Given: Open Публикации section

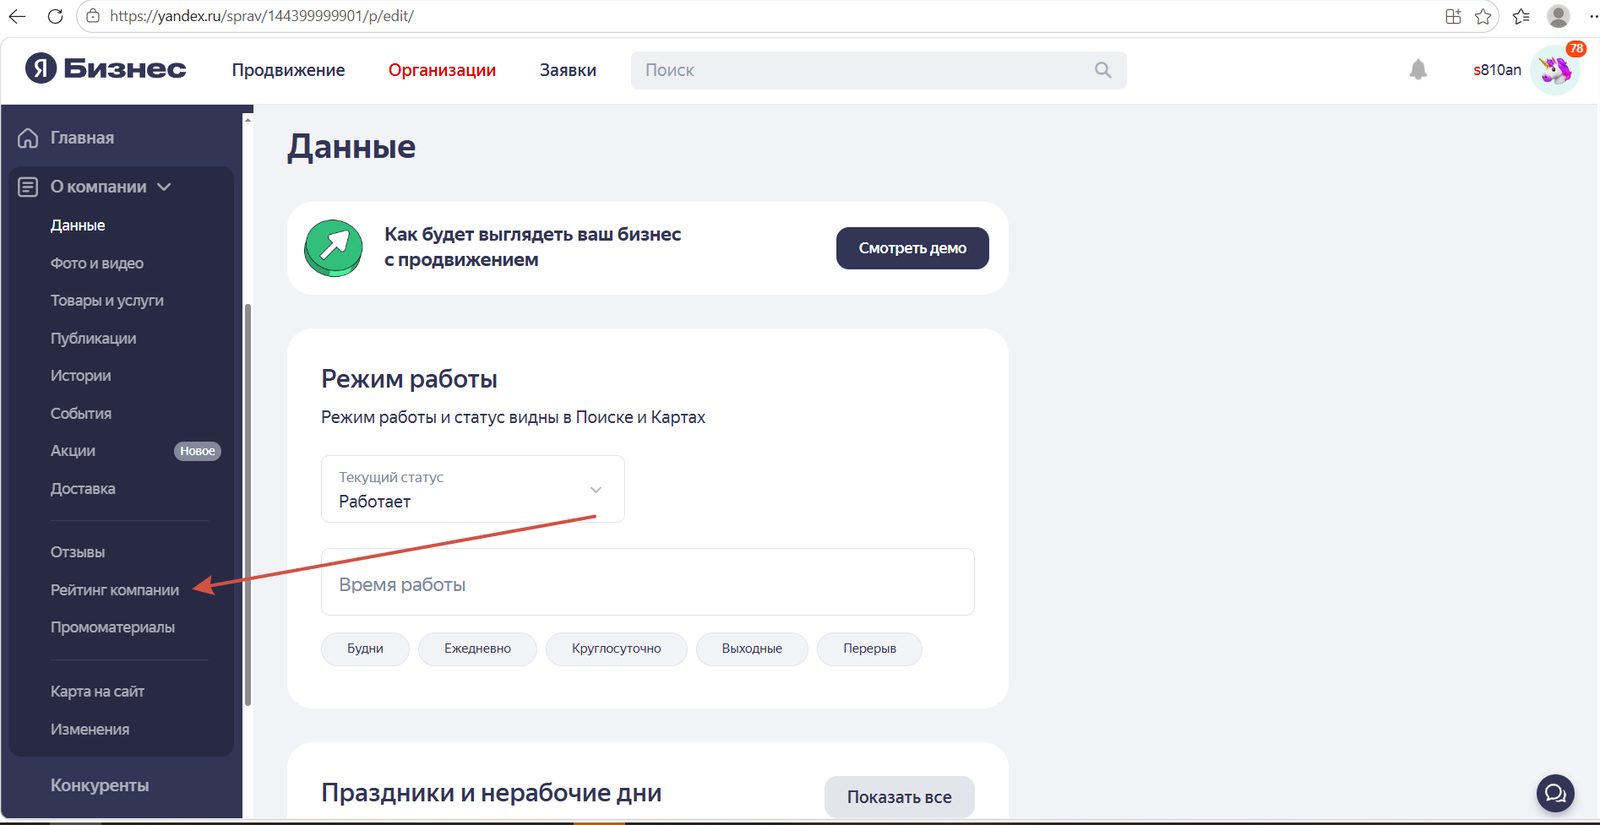Looking at the screenshot, I should pos(93,338).
